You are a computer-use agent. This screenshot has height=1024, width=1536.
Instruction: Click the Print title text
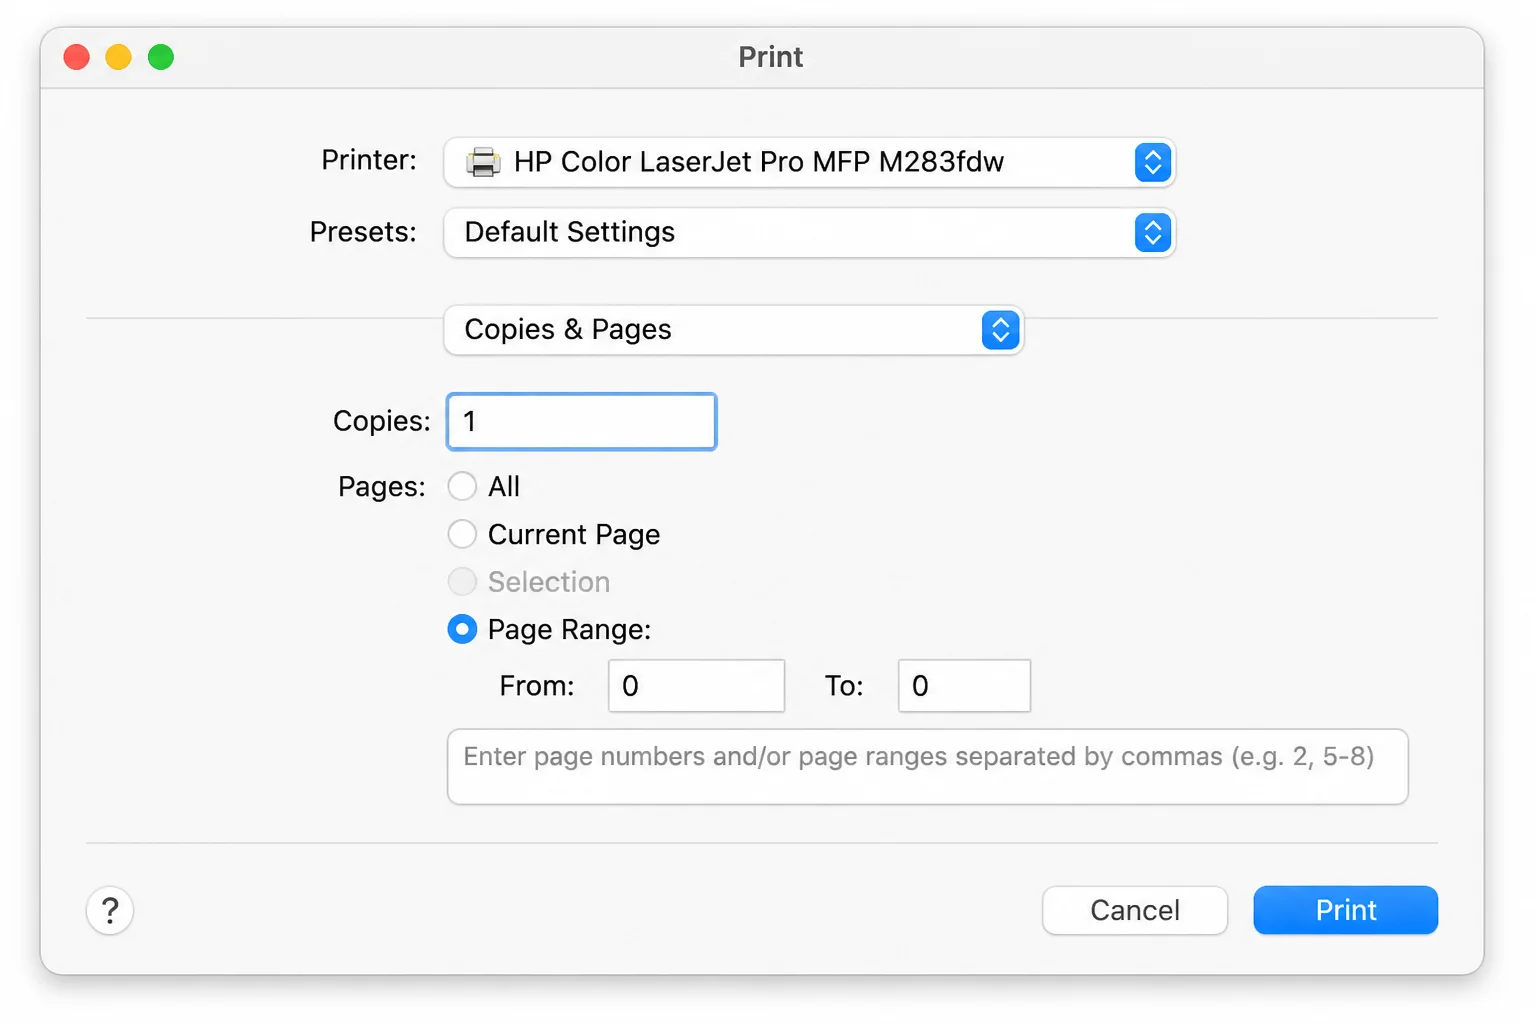[x=770, y=57]
